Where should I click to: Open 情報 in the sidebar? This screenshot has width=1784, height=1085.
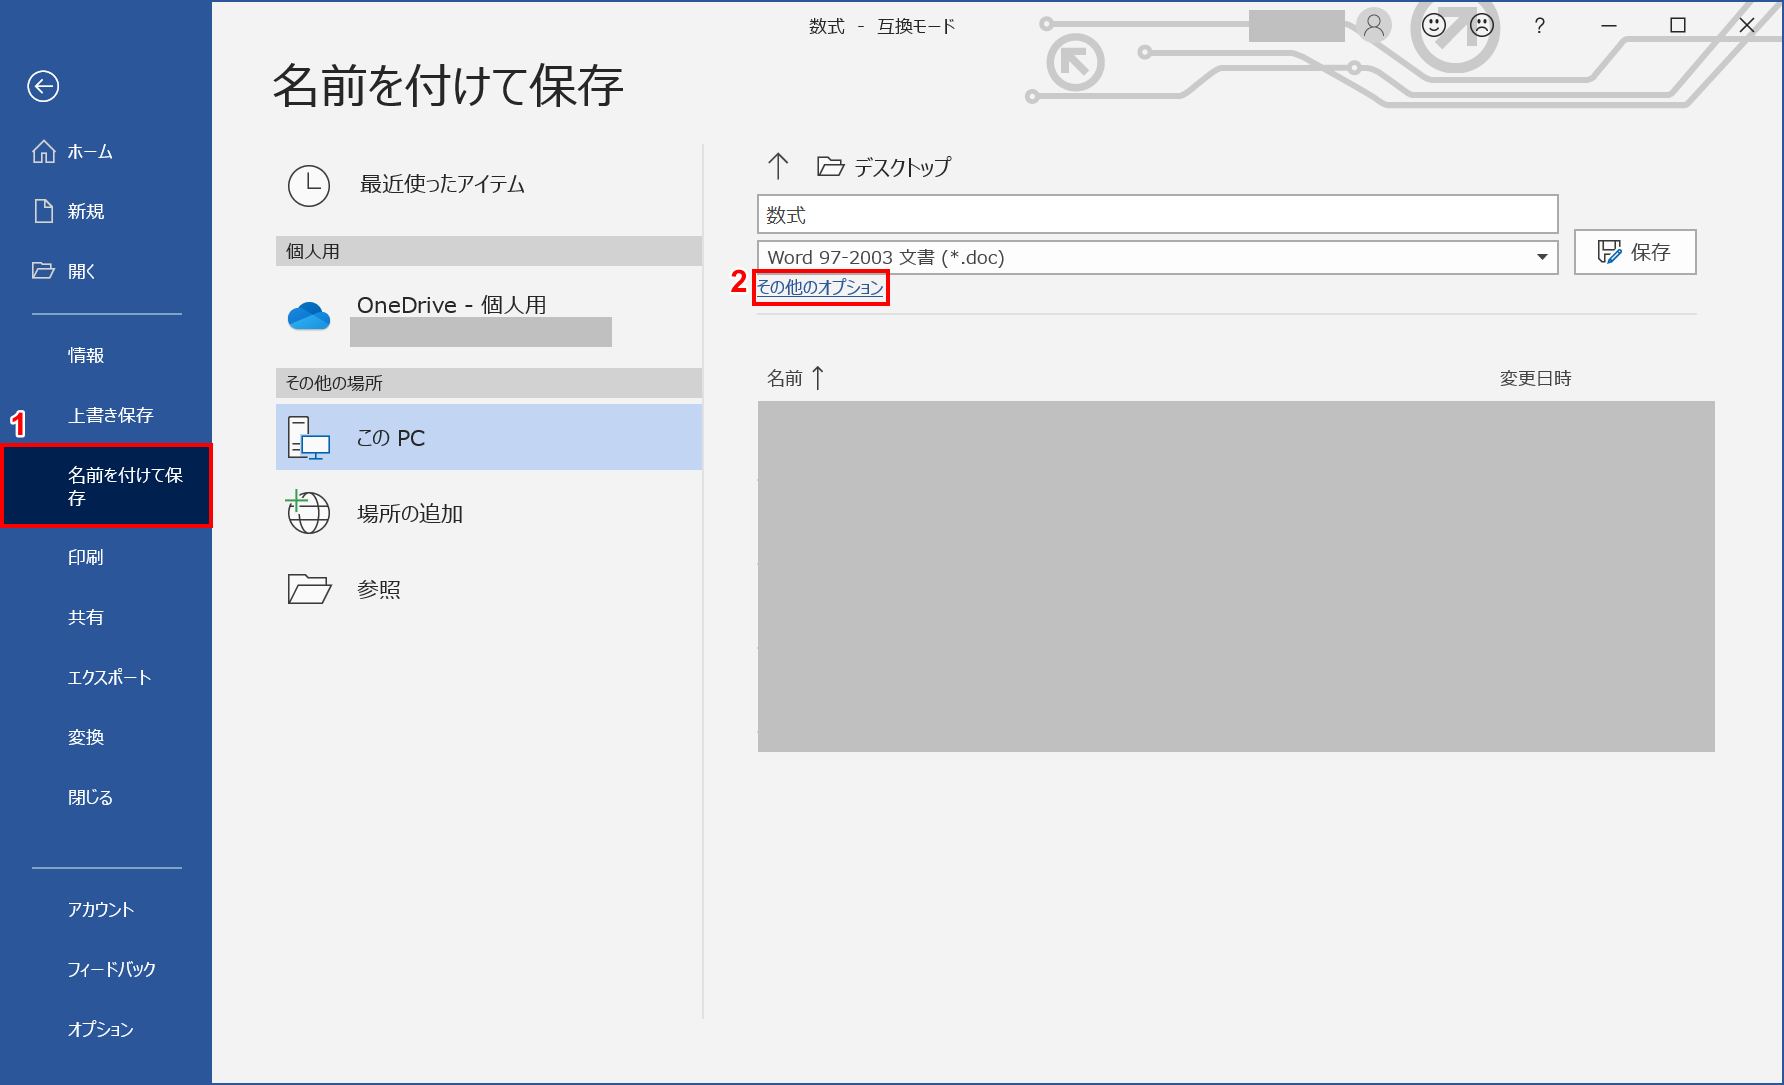pyautogui.click(x=86, y=355)
